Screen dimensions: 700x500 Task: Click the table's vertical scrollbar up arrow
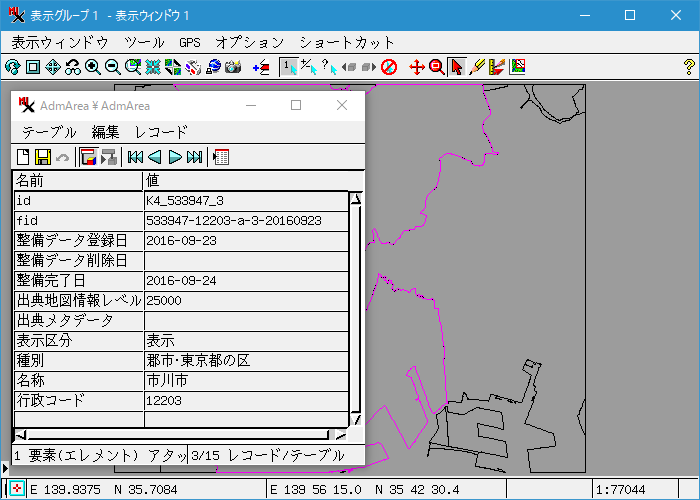click(x=355, y=199)
